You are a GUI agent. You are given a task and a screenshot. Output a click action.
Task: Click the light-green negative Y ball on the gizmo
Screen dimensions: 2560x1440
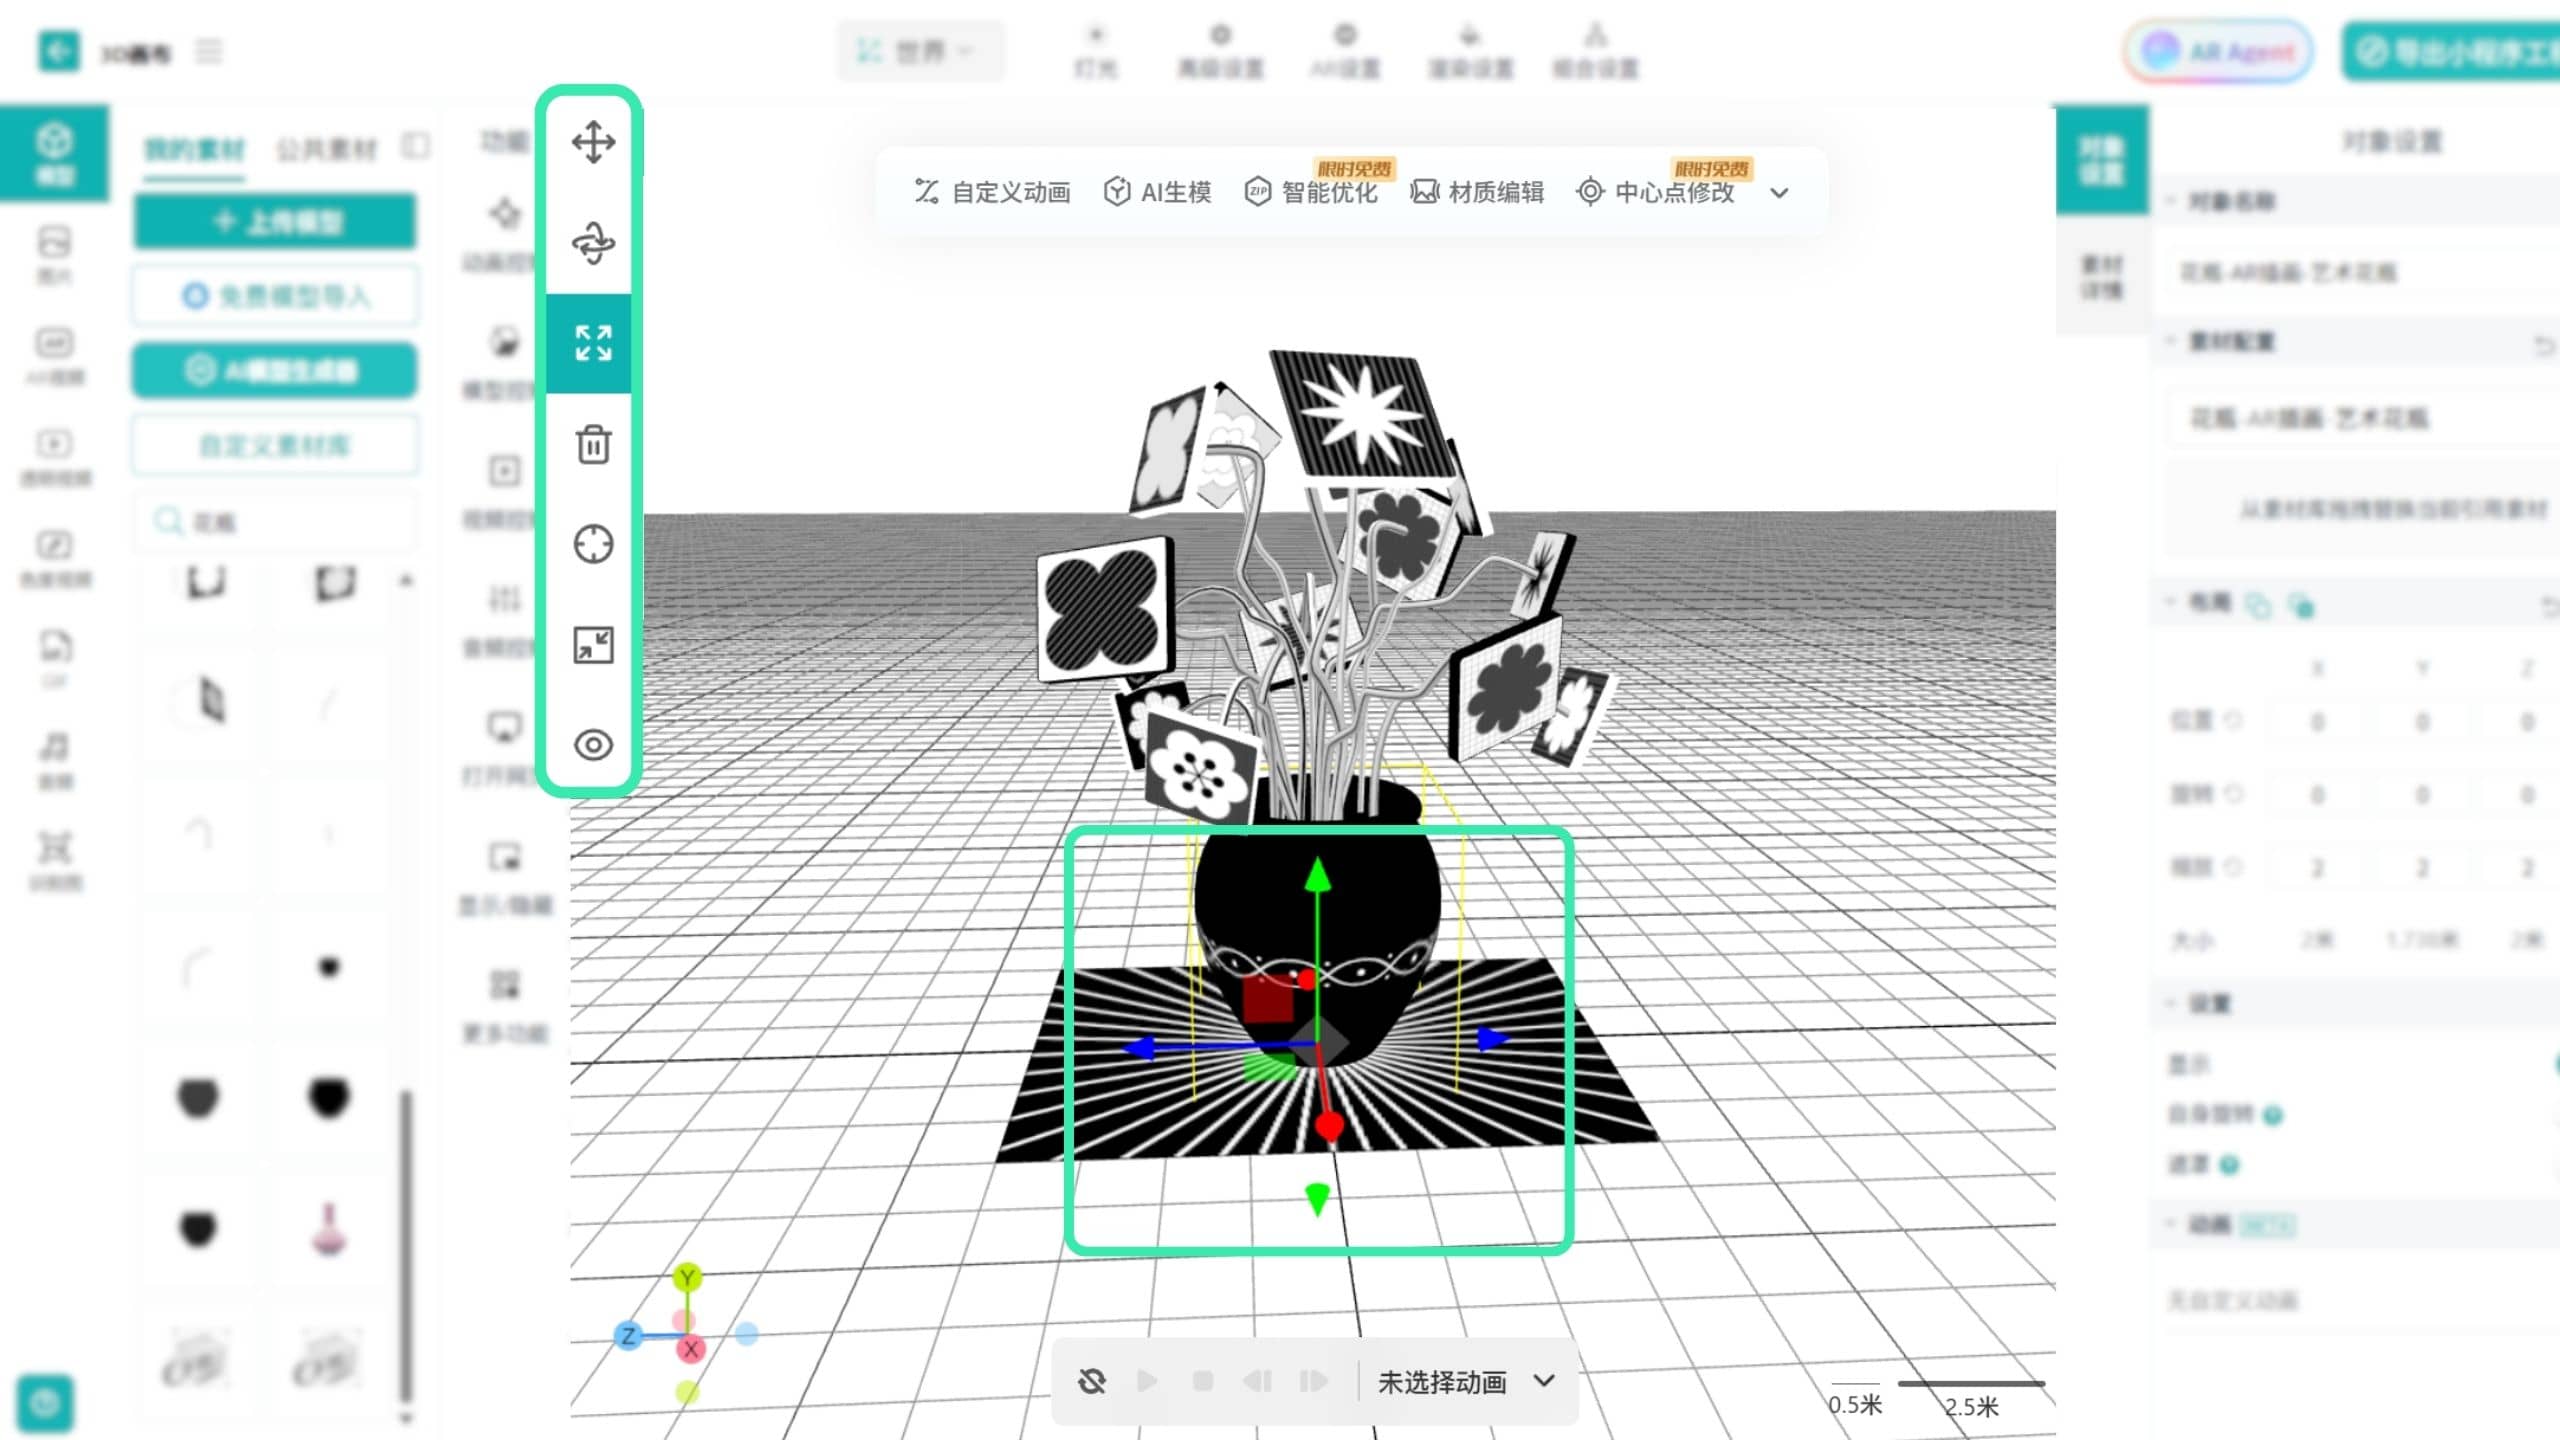[x=687, y=1391]
